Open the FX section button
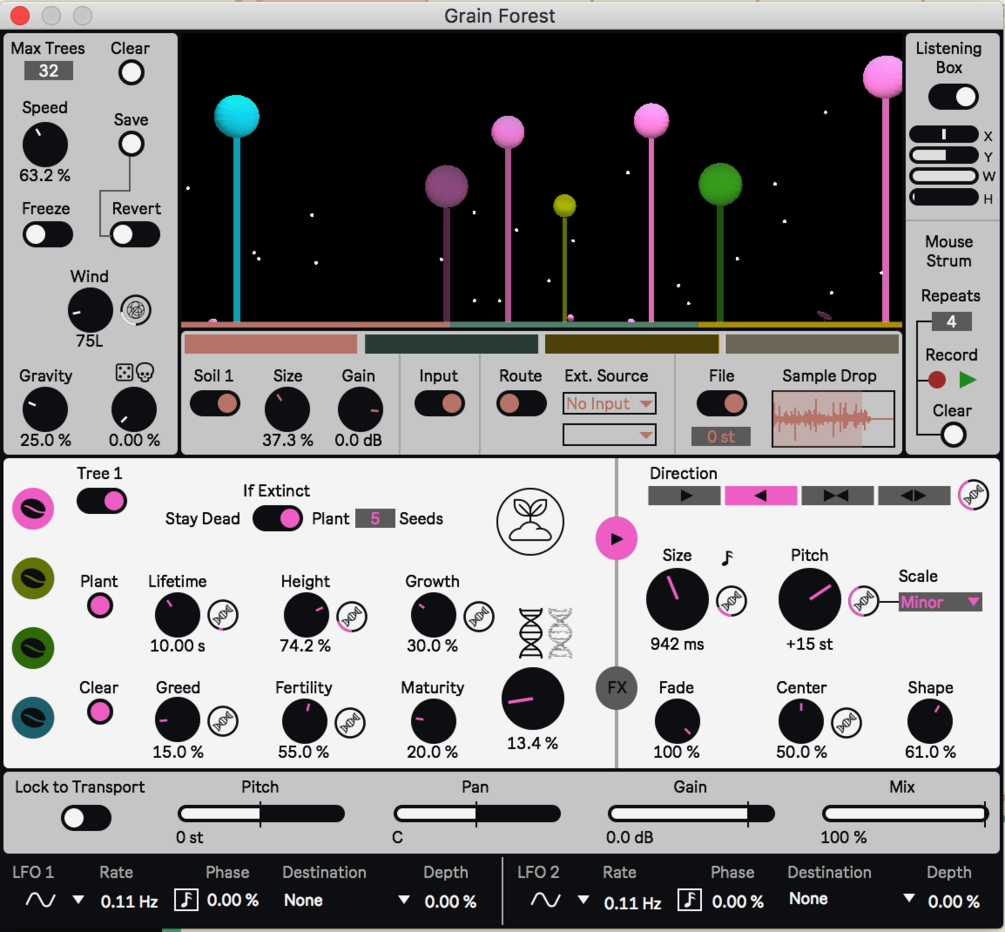Viewport: 1005px width, 932px height. [x=616, y=688]
